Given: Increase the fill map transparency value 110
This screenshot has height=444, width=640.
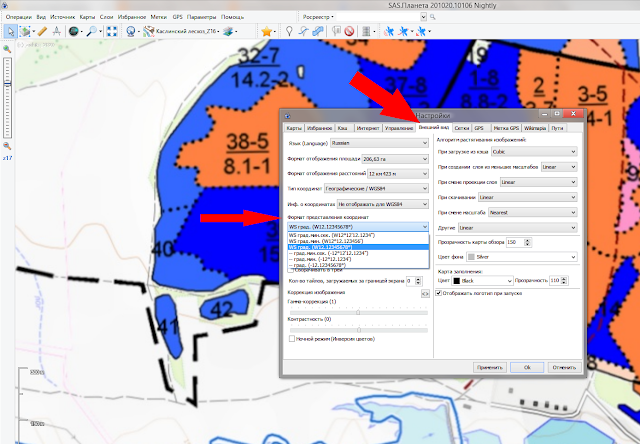Looking at the screenshot, I should tap(564, 279).
